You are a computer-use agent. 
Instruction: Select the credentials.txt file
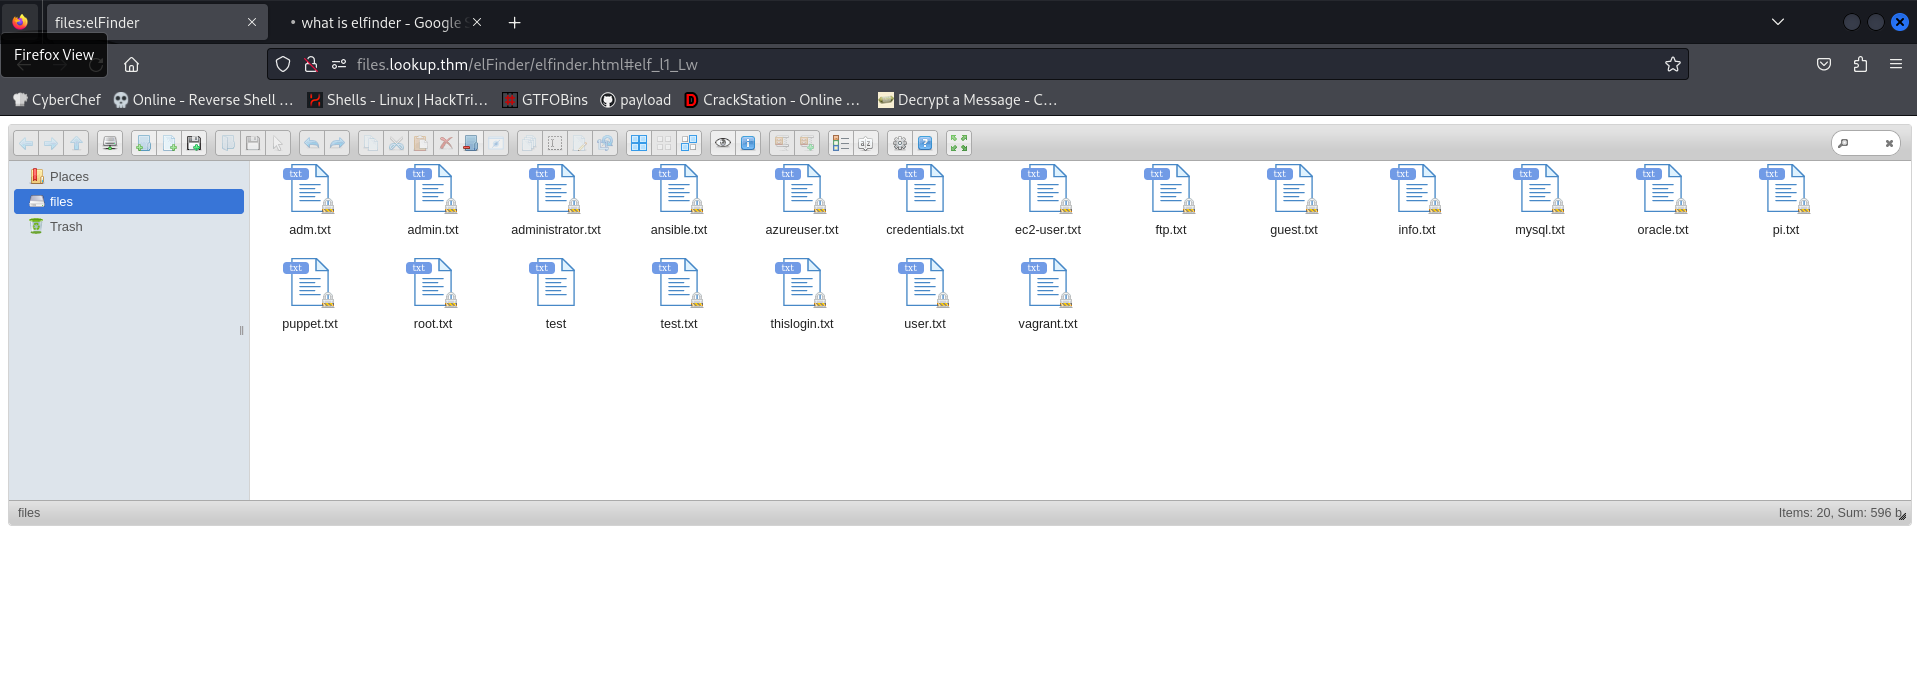pos(925,201)
